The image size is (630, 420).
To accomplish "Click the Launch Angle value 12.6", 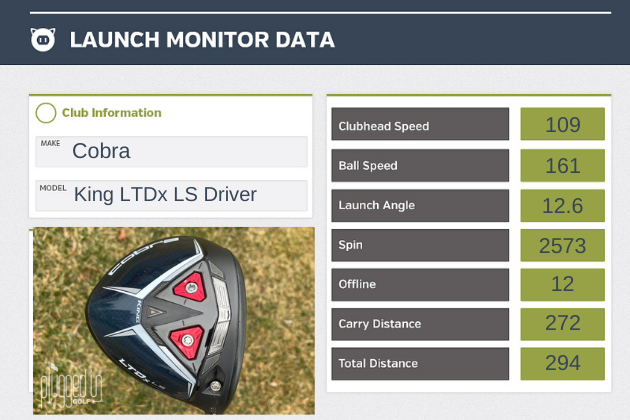I will point(562,205).
